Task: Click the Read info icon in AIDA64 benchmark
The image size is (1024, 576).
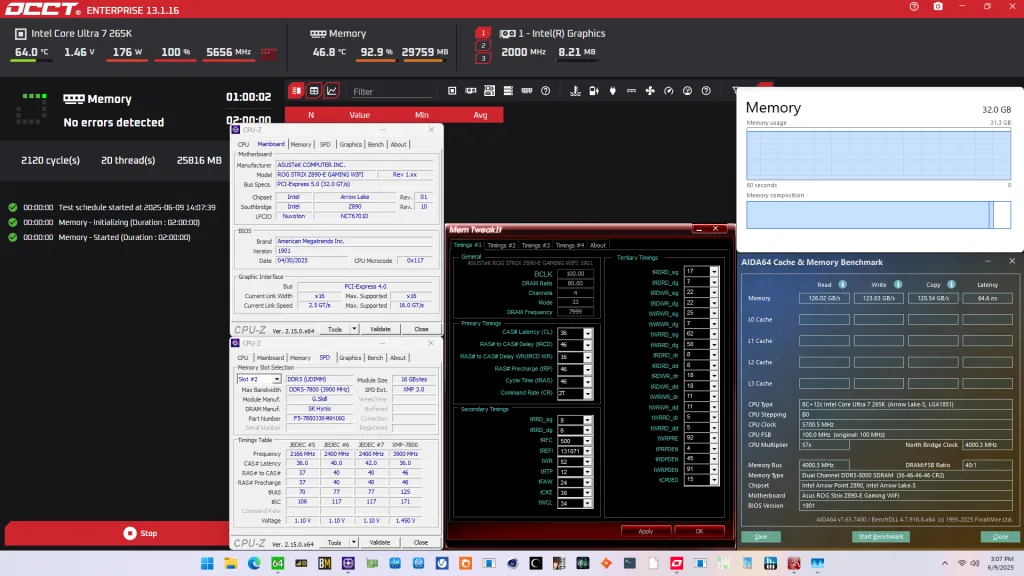Action: 844,285
